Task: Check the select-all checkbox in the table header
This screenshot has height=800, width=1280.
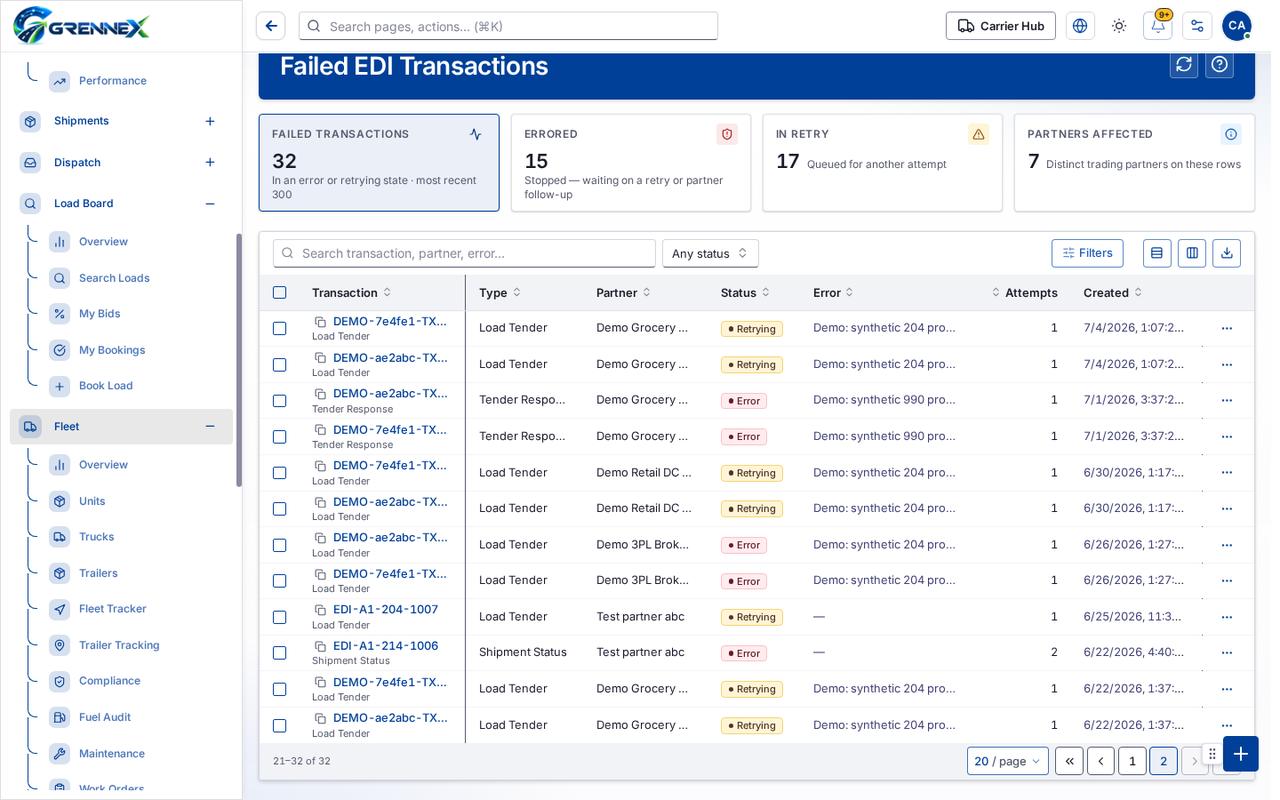Action: (x=279, y=293)
